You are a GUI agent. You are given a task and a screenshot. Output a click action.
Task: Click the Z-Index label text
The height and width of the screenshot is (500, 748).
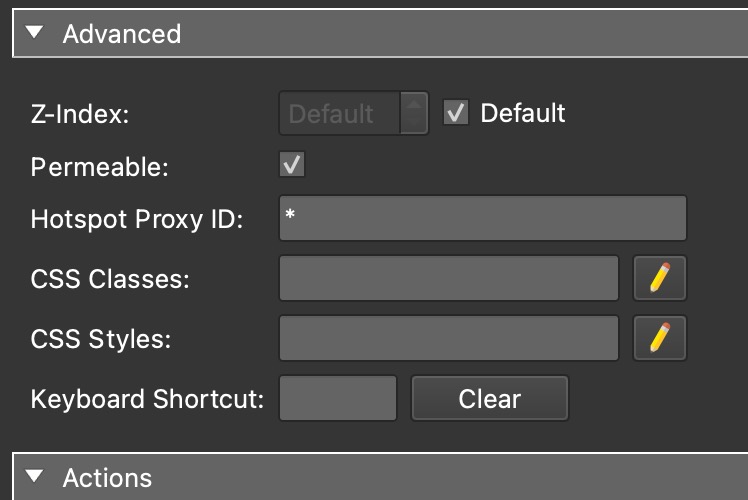coord(81,114)
